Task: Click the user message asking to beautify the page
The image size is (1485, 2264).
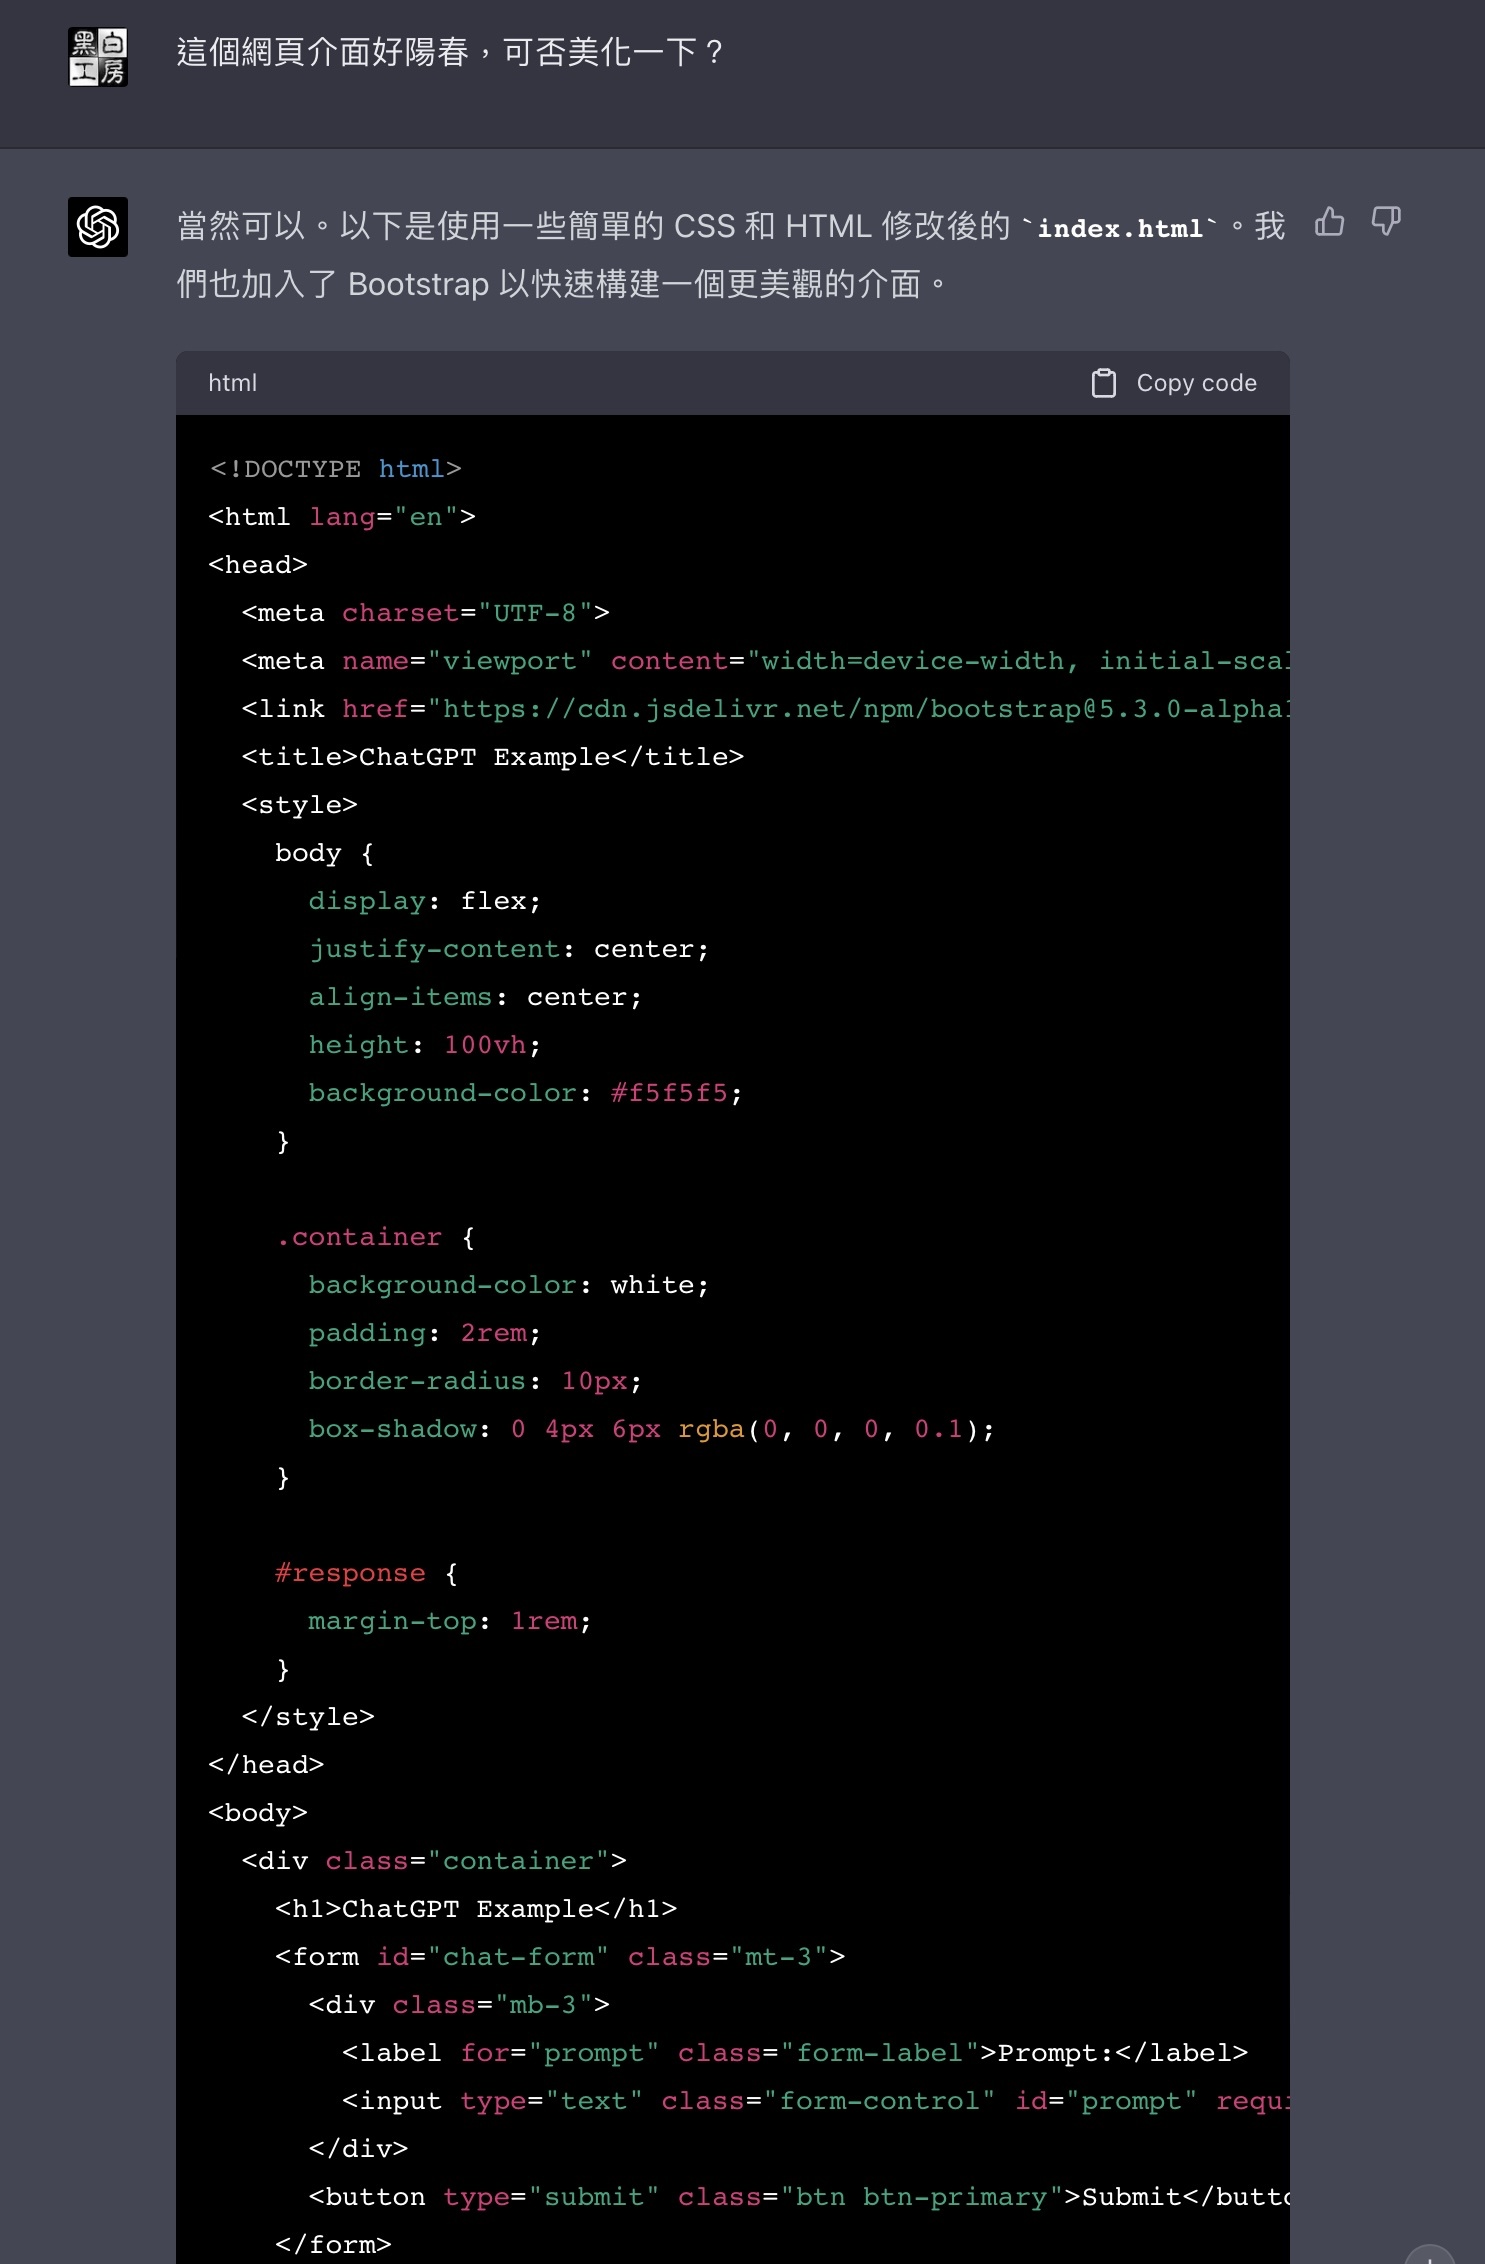Action: (x=450, y=52)
